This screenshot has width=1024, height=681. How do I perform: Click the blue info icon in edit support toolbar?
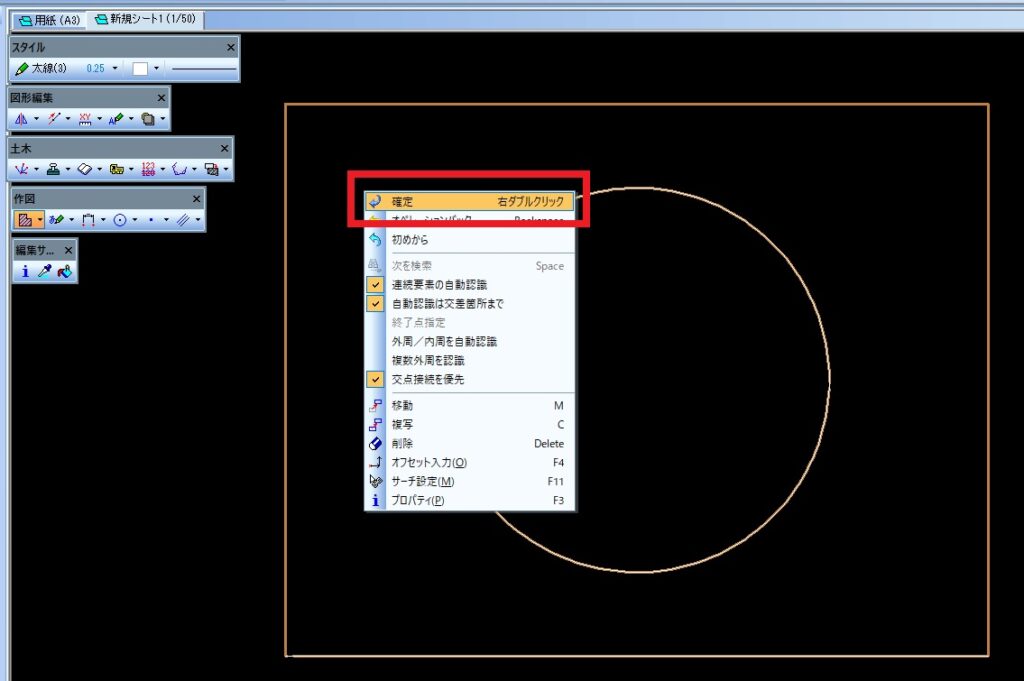pos(25,272)
